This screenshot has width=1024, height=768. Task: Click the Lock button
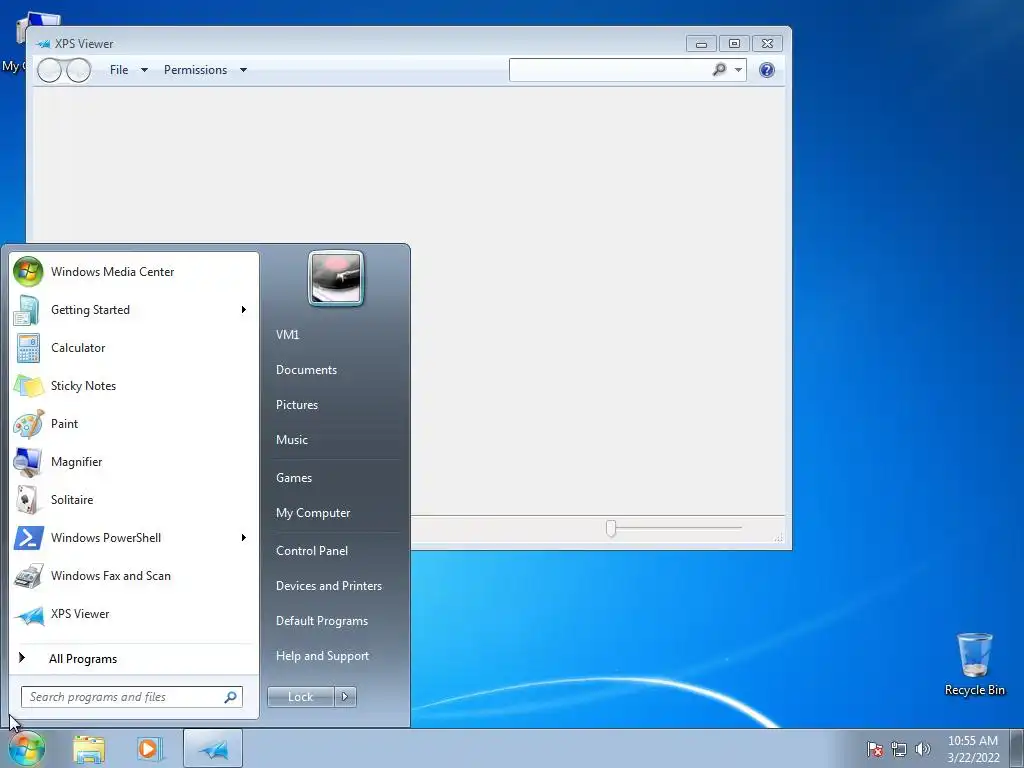pos(300,697)
